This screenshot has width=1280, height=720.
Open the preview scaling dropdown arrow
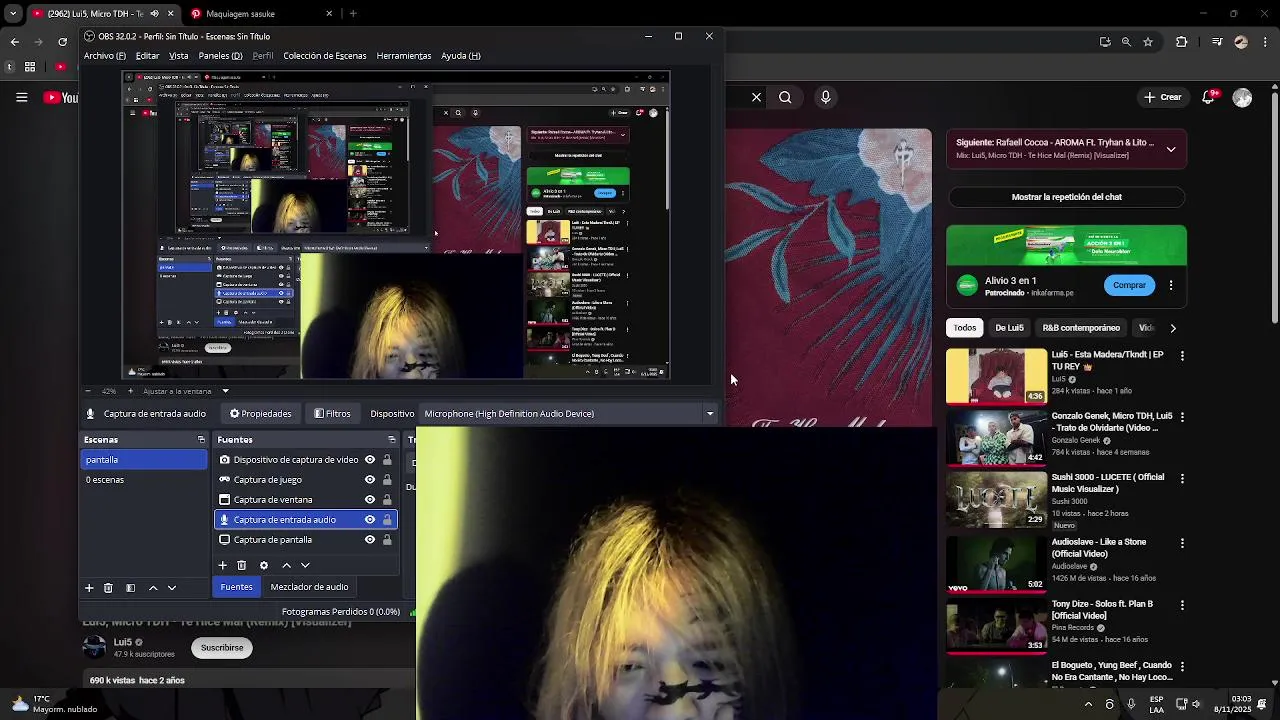pos(225,391)
